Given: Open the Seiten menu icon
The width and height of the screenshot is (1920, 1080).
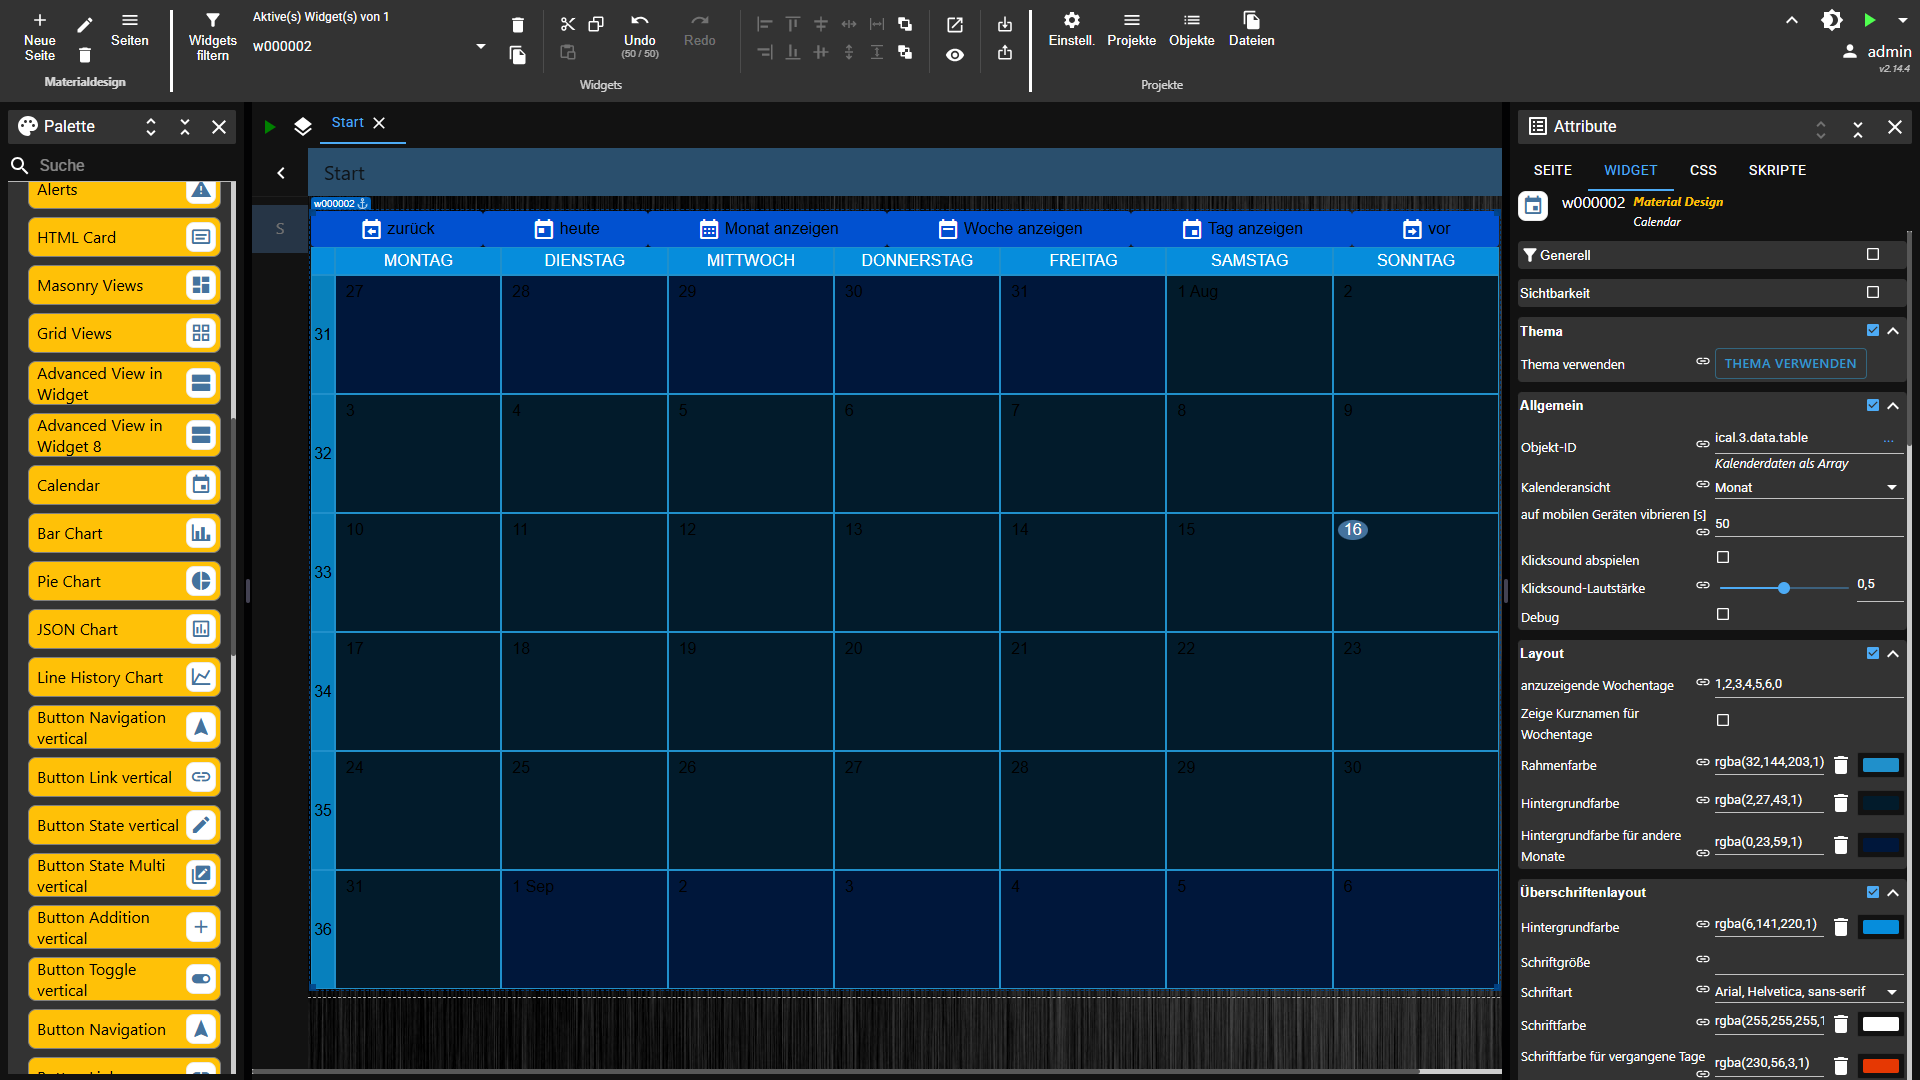Looking at the screenshot, I should [130, 20].
